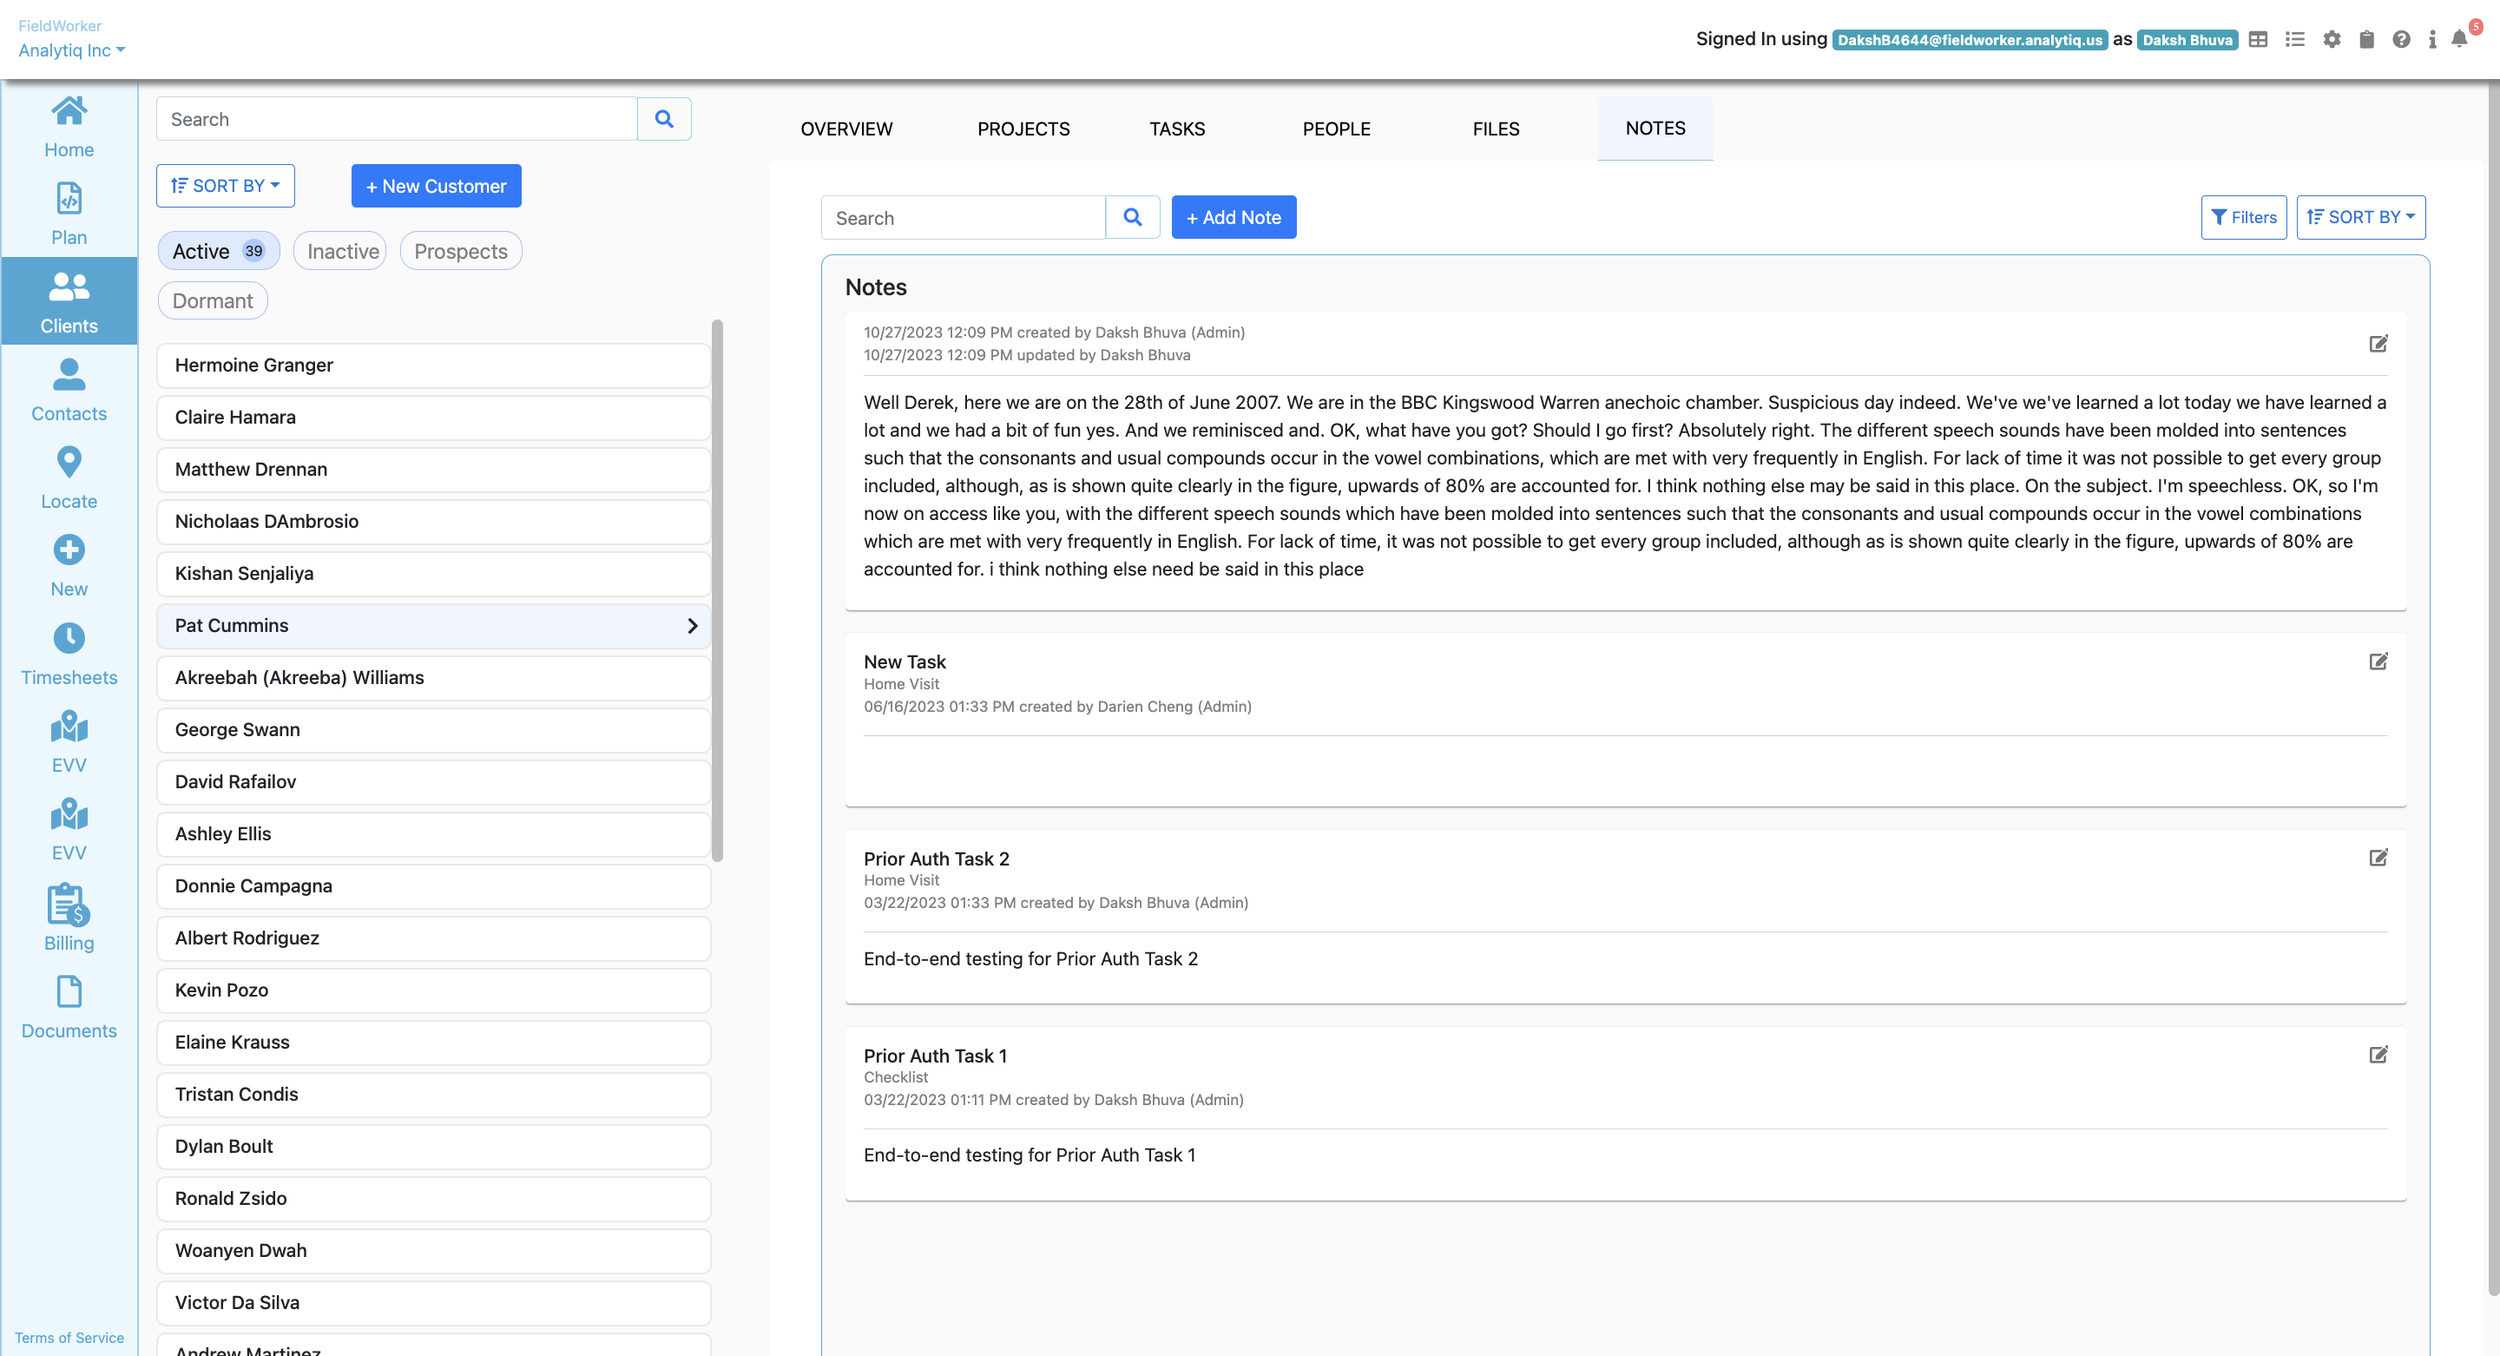
Task: Toggle the Inactive clients filter
Action: tap(342, 251)
